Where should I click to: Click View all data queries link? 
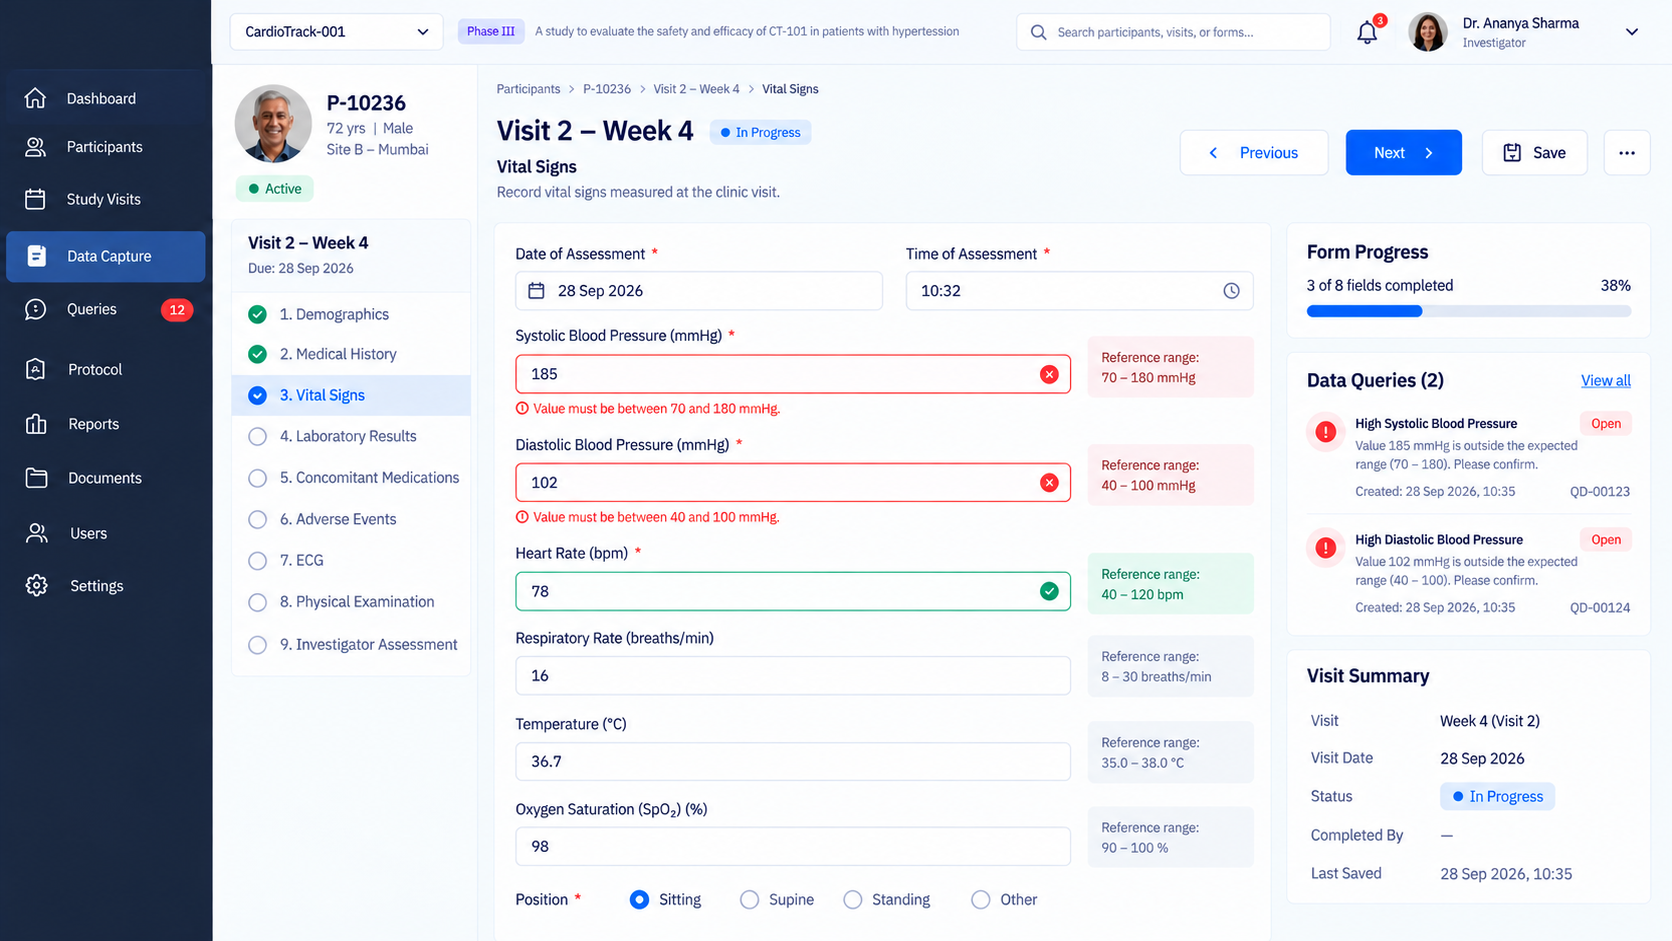tap(1605, 381)
